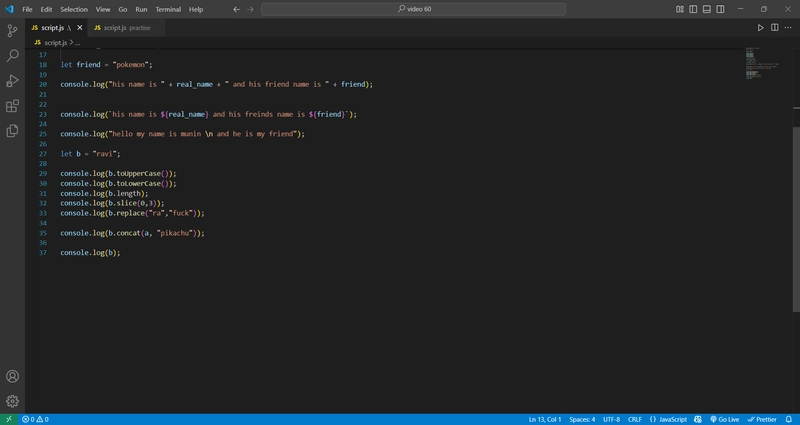The width and height of the screenshot is (800, 425).
Task: Open the Go menu
Action: pos(122,9)
